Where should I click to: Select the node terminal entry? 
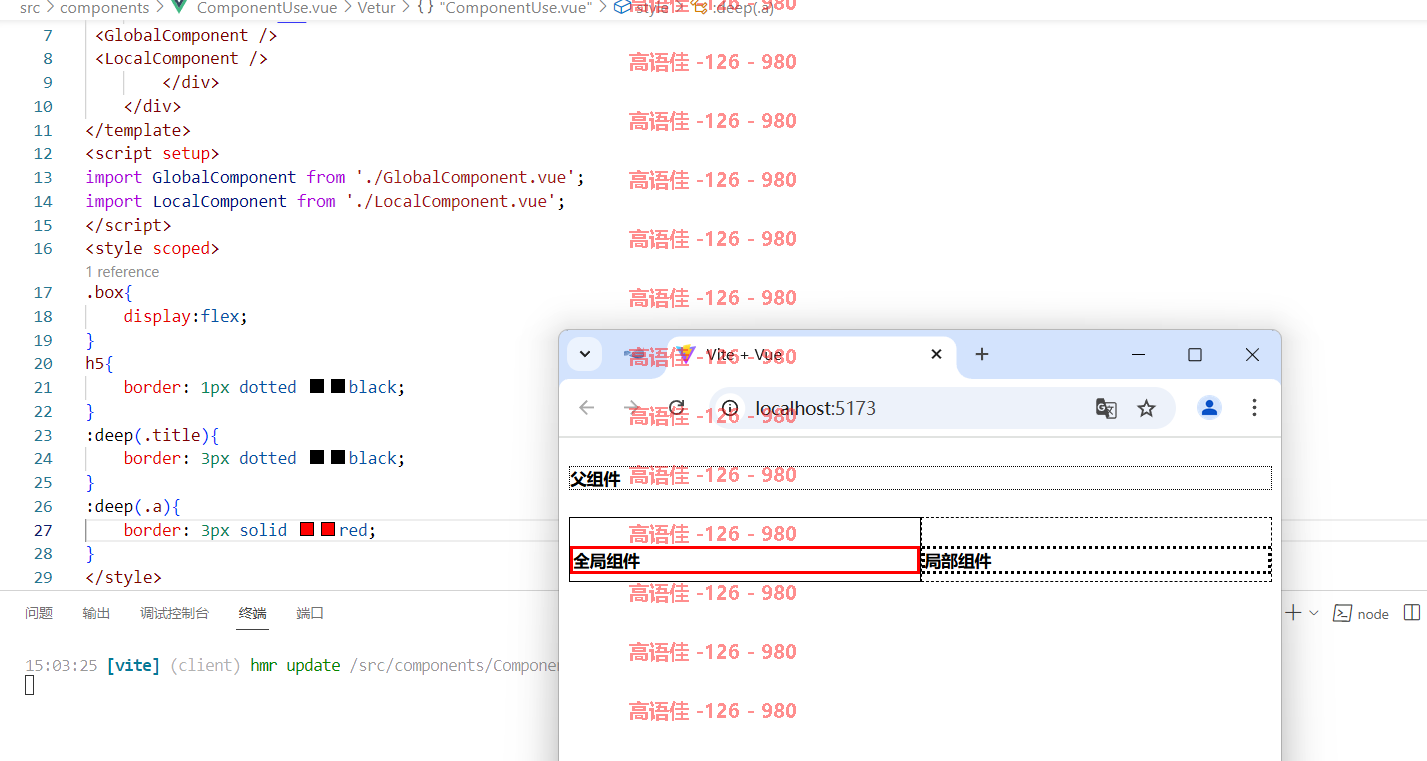[1361, 613]
